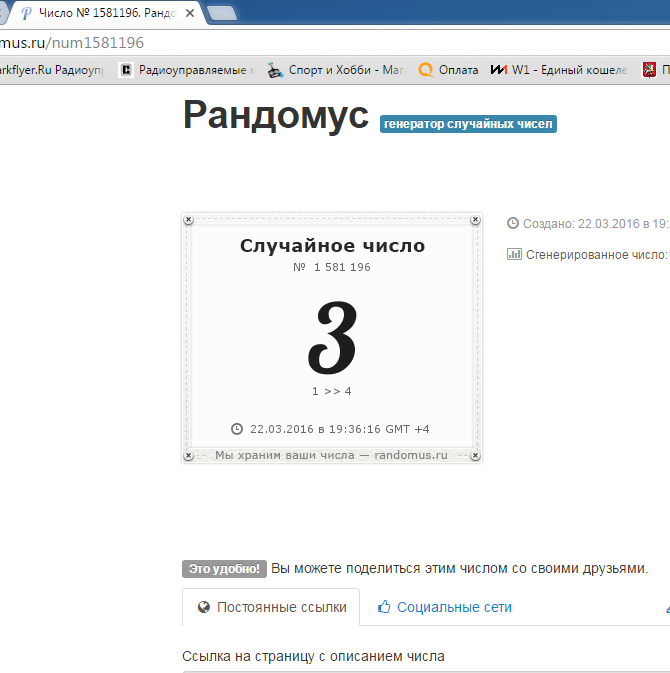The height and width of the screenshot is (673, 670).
Task: Click the clock icon beside the card timestamp
Action: 237,429
